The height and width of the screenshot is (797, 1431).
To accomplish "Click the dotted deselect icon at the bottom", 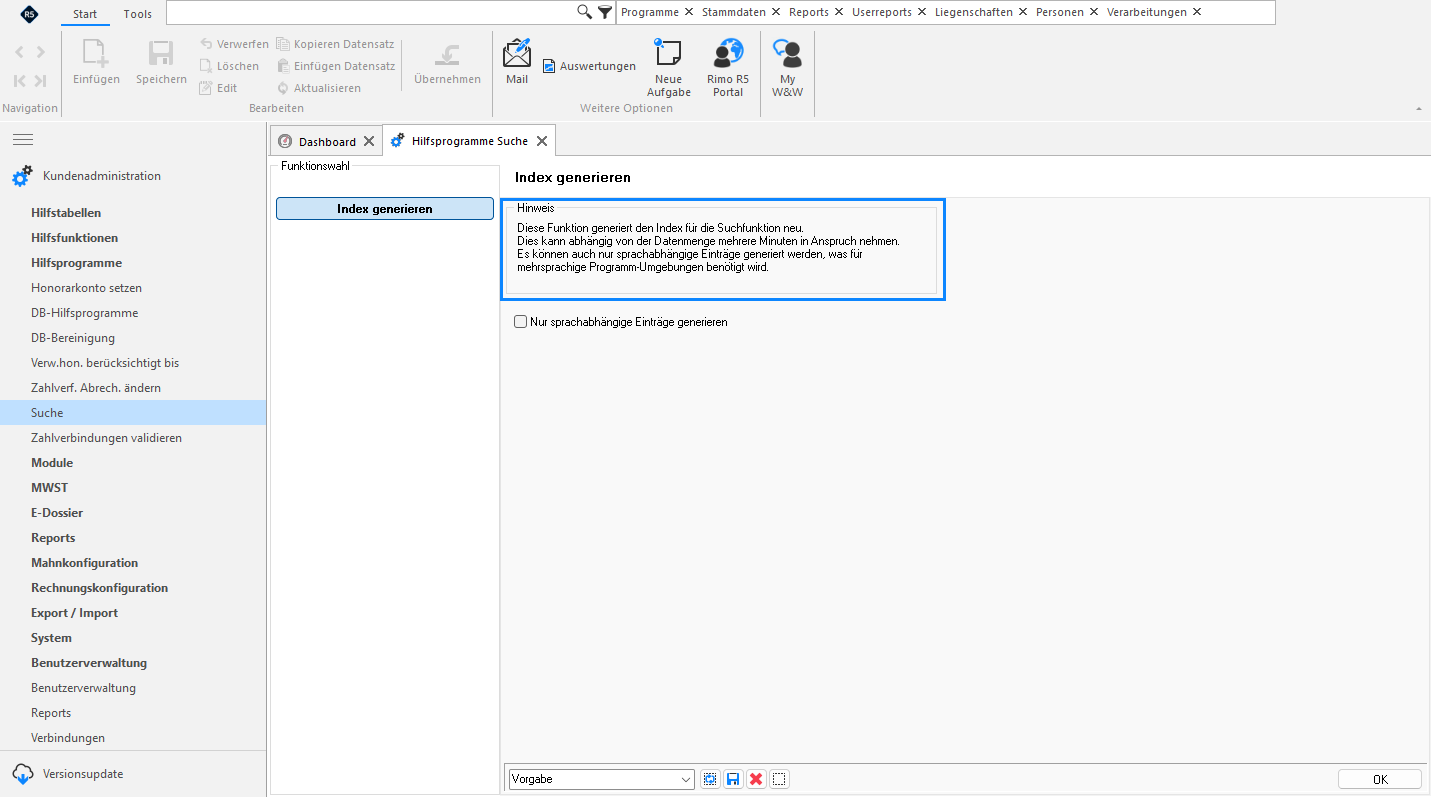I will (780, 779).
